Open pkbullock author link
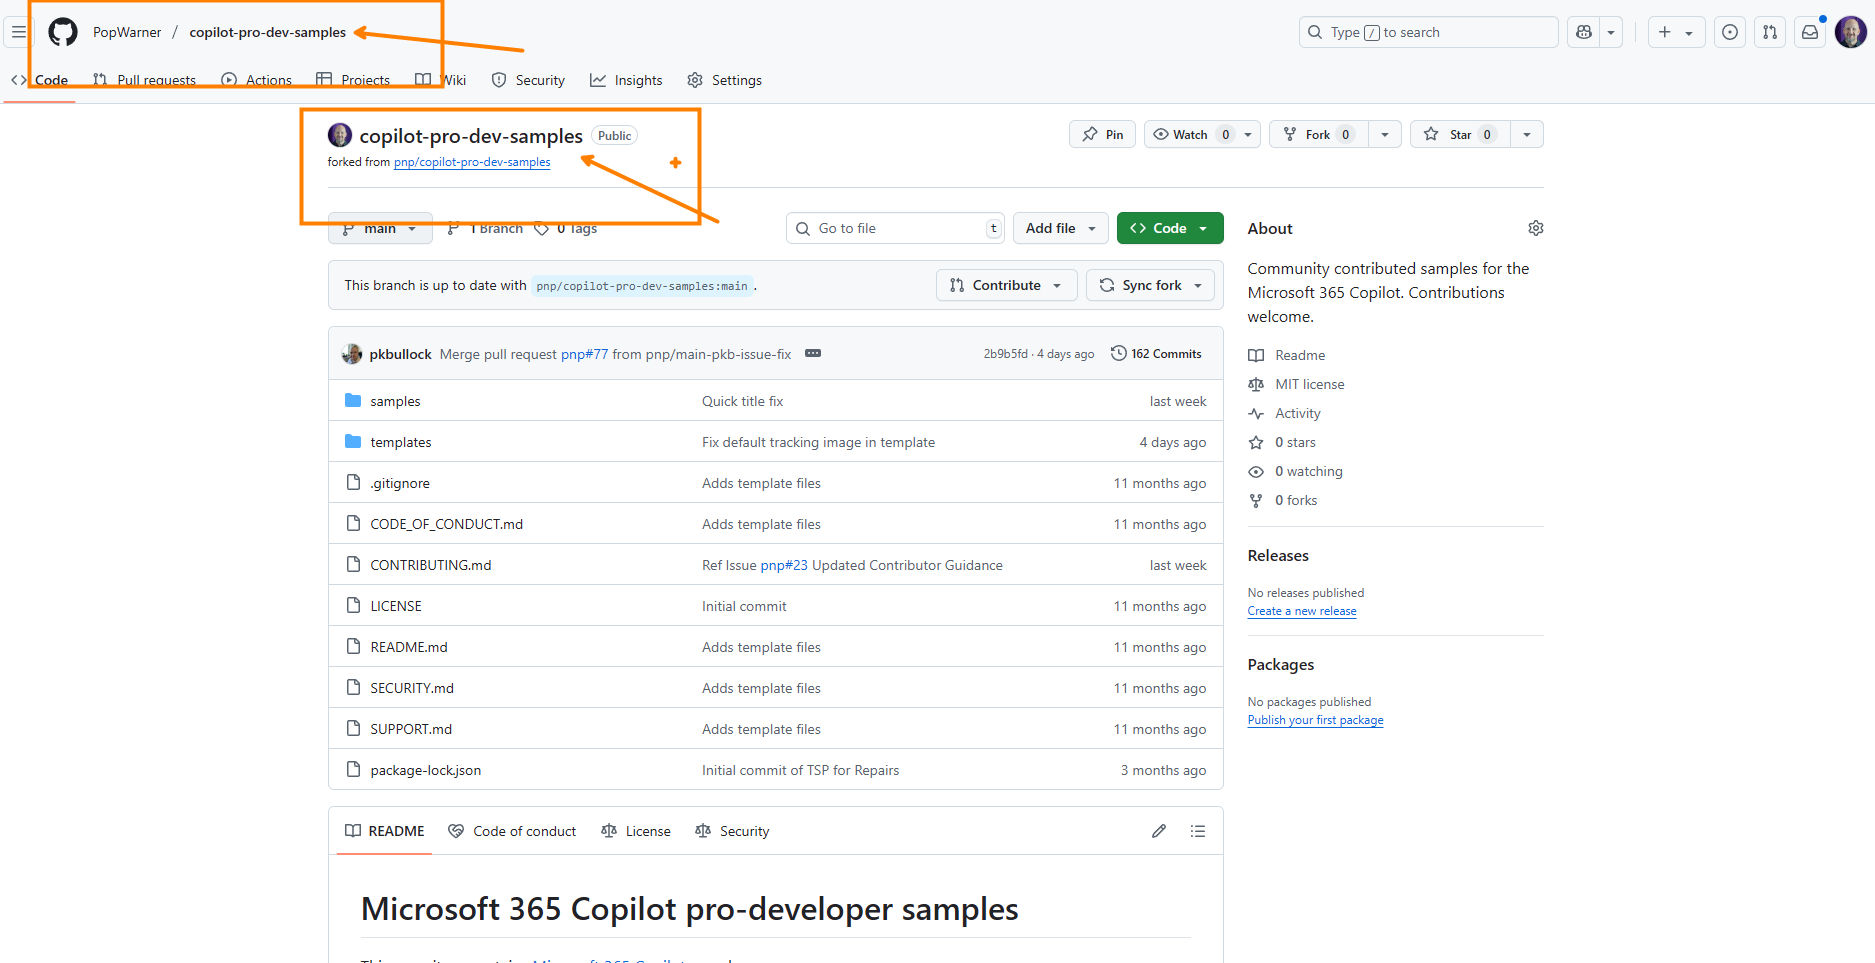Viewport: 1875px width, 963px height. [x=400, y=354]
